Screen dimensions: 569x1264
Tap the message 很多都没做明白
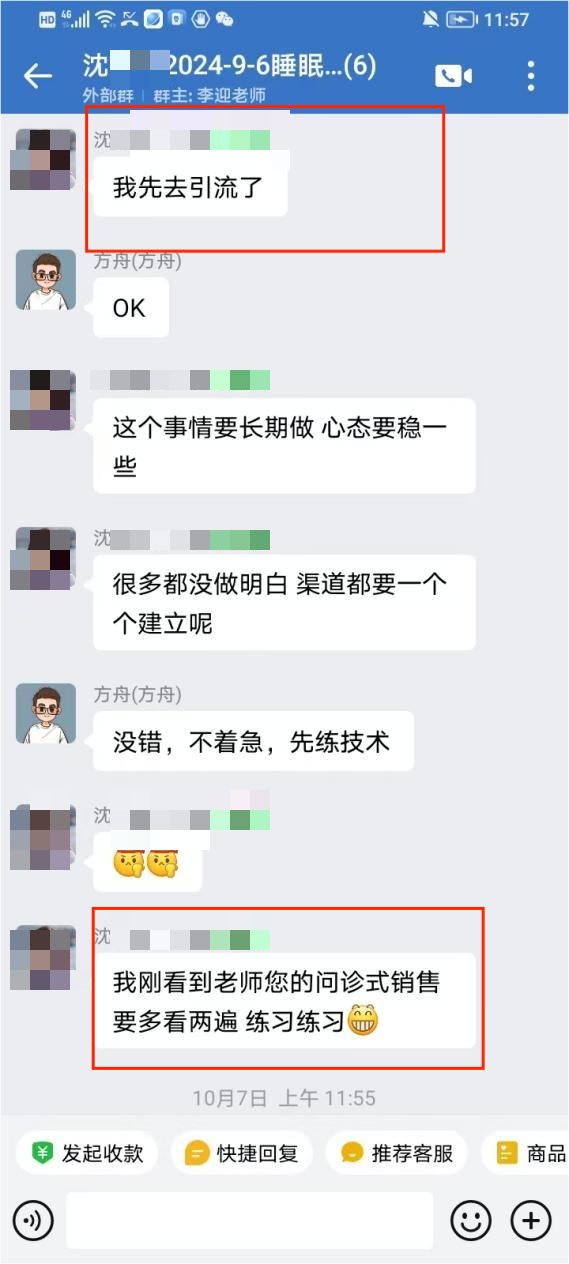284,603
